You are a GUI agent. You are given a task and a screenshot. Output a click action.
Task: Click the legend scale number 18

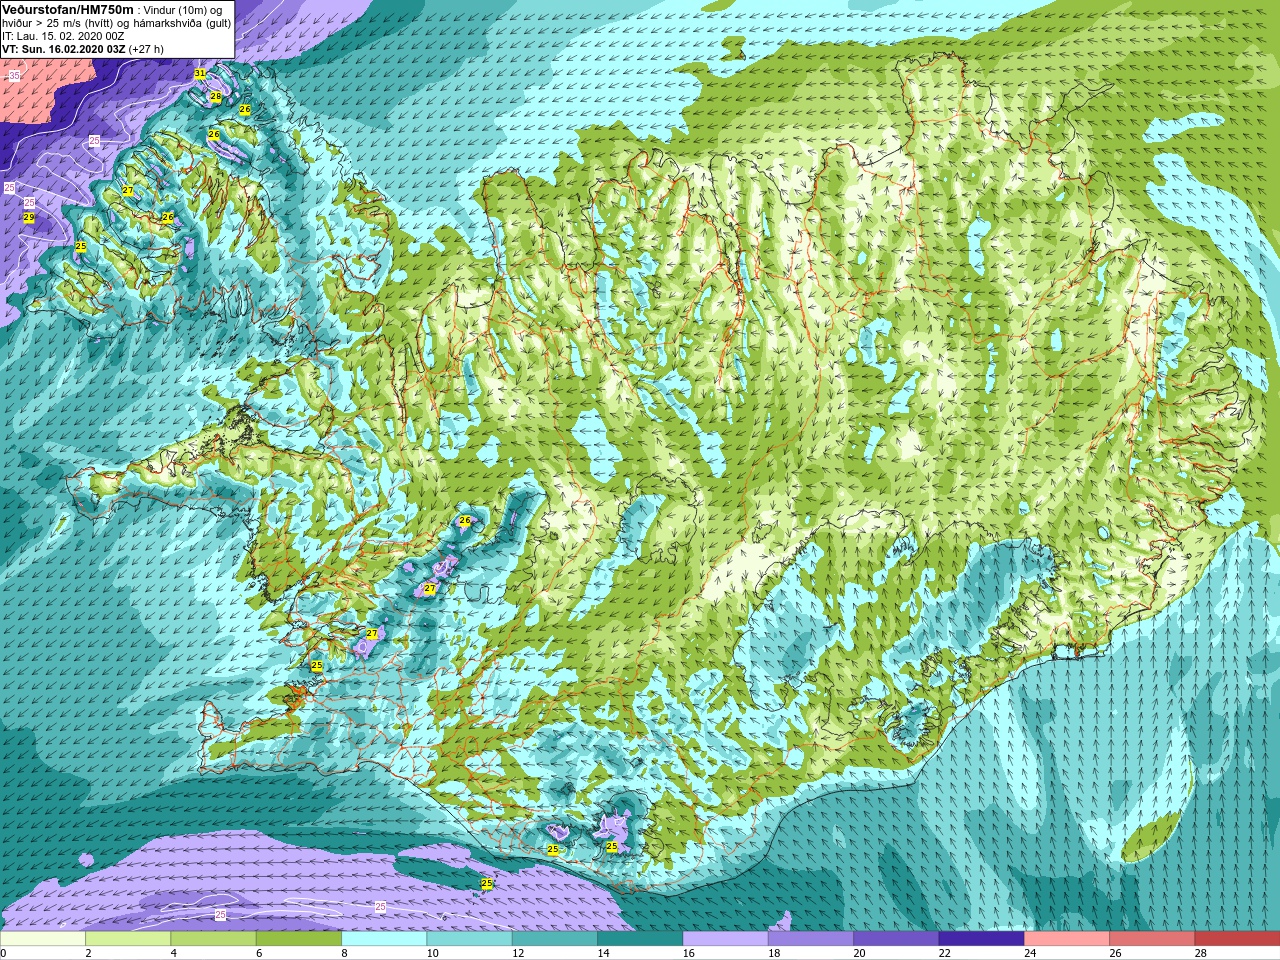[x=774, y=953]
